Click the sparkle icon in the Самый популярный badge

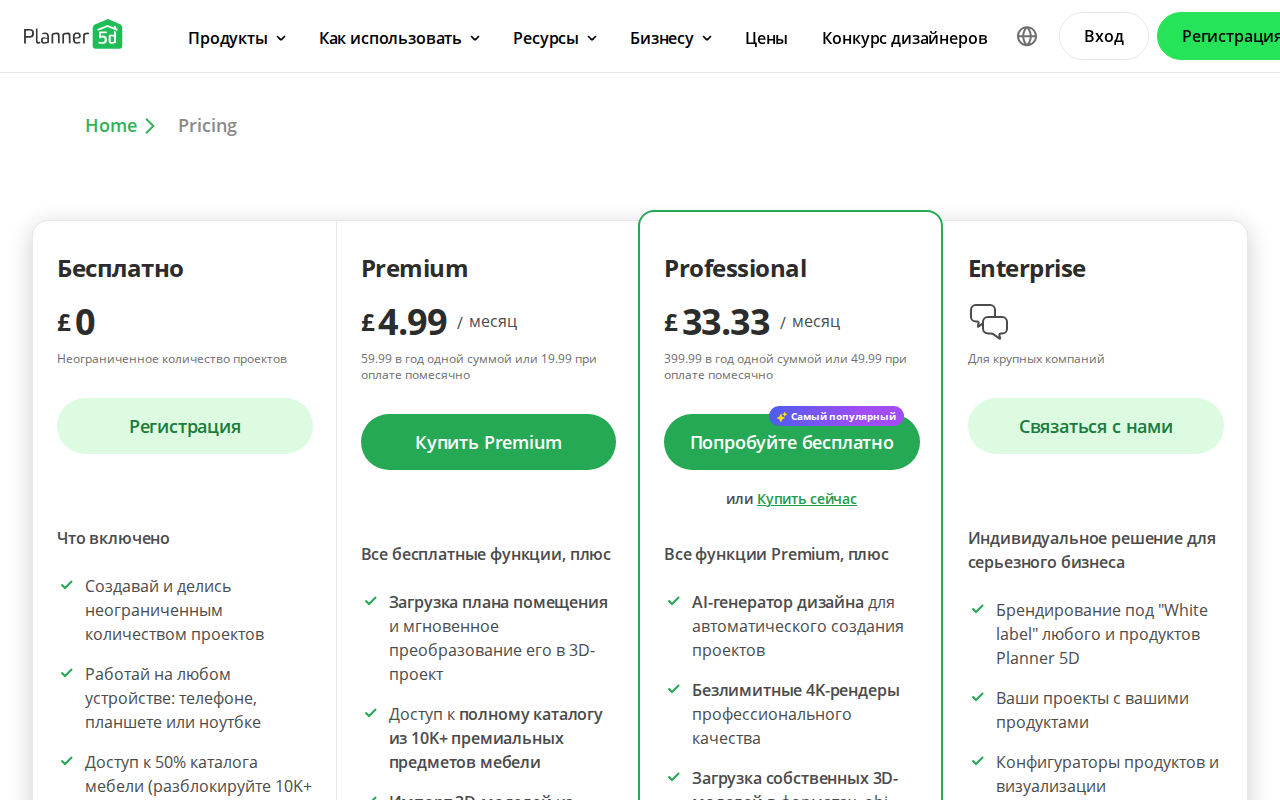click(x=782, y=416)
